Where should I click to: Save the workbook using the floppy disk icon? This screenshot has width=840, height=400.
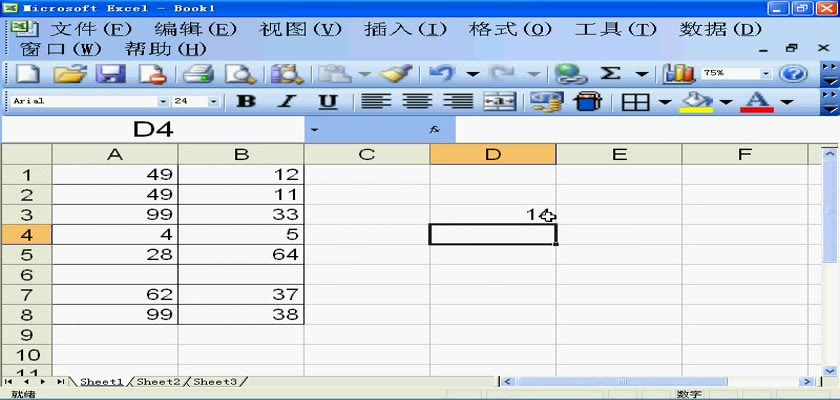pyautogui.click(x=110, y=74)
